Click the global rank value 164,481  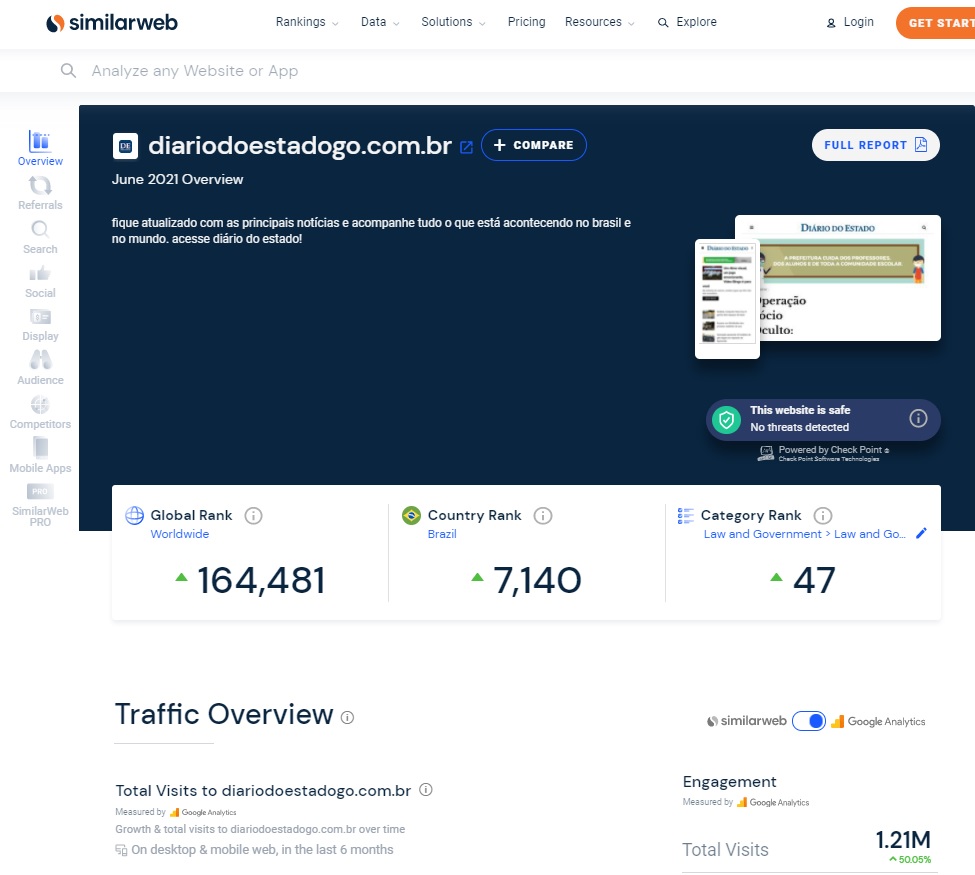[x=261, y=580]
